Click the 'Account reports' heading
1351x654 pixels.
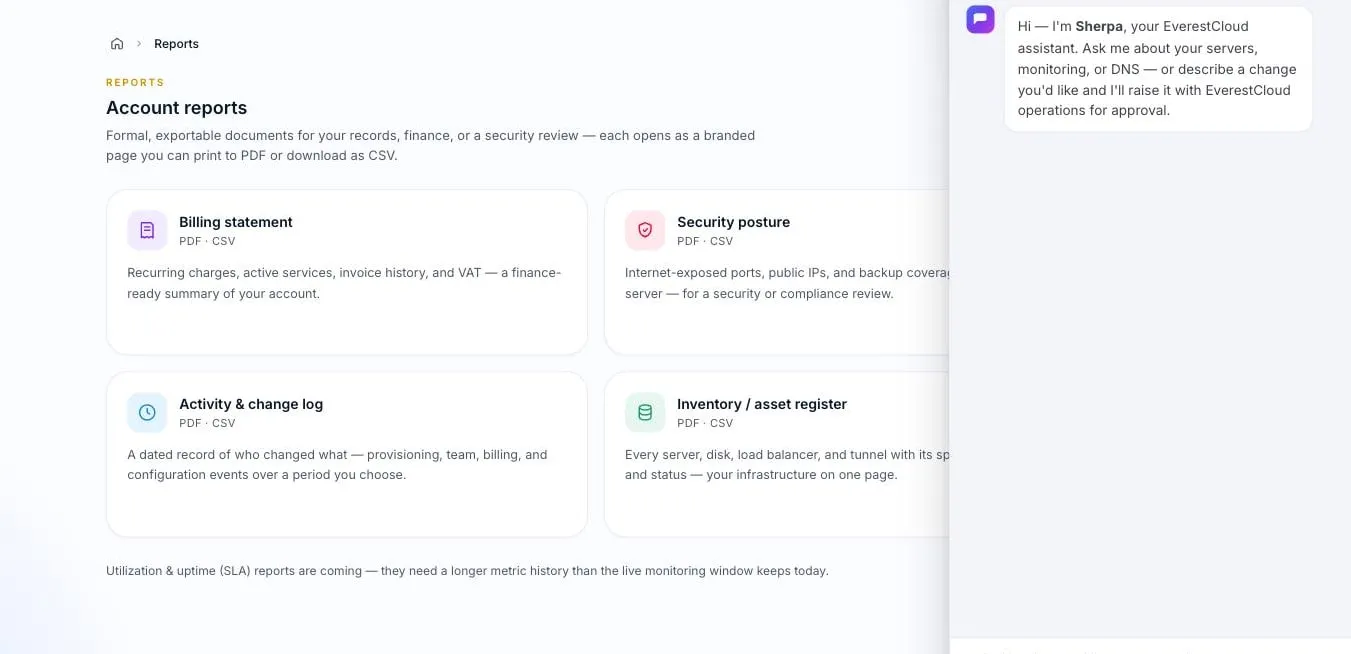pyautogui.click(x=176, y=108)
